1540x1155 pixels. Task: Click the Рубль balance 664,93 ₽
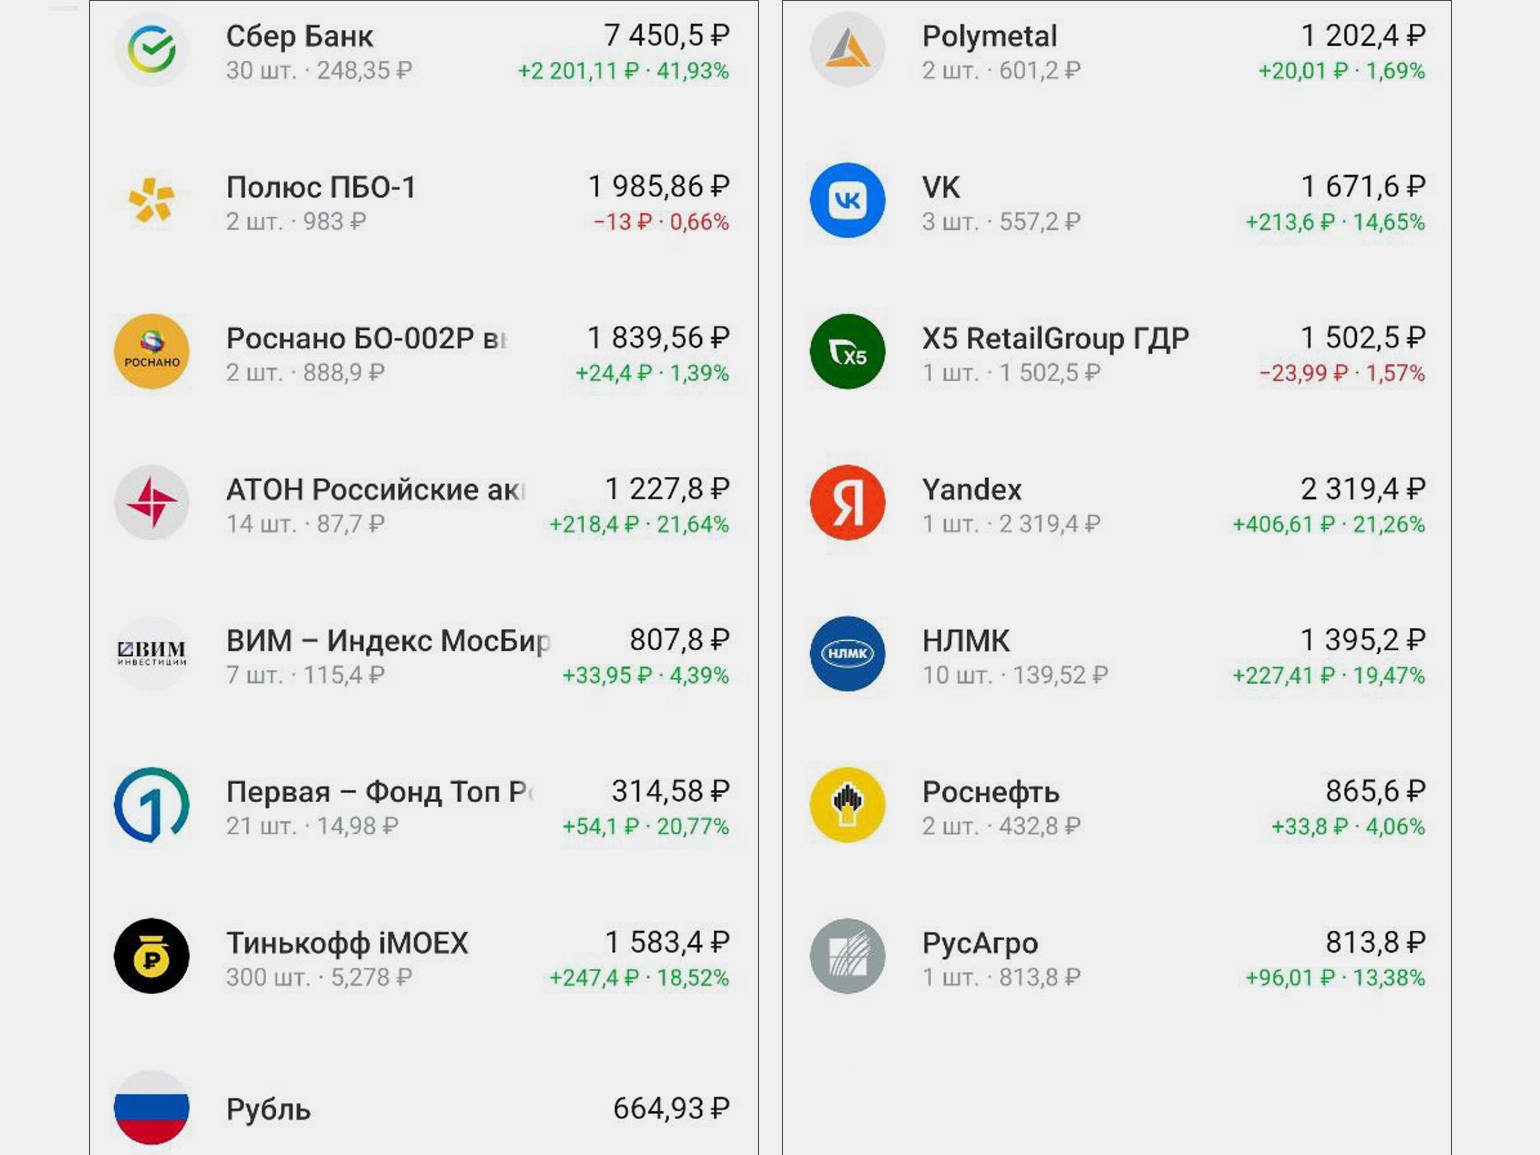click(670, 1108)
